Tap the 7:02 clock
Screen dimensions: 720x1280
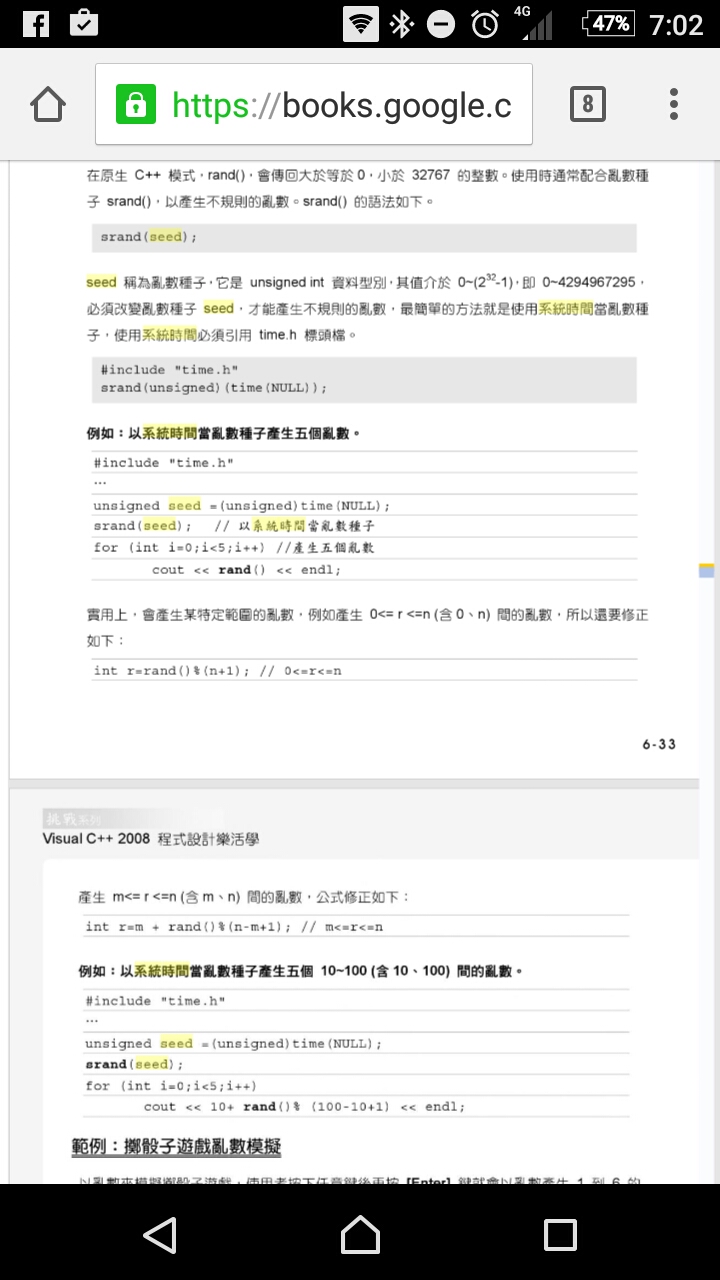(x=676, y=24)
